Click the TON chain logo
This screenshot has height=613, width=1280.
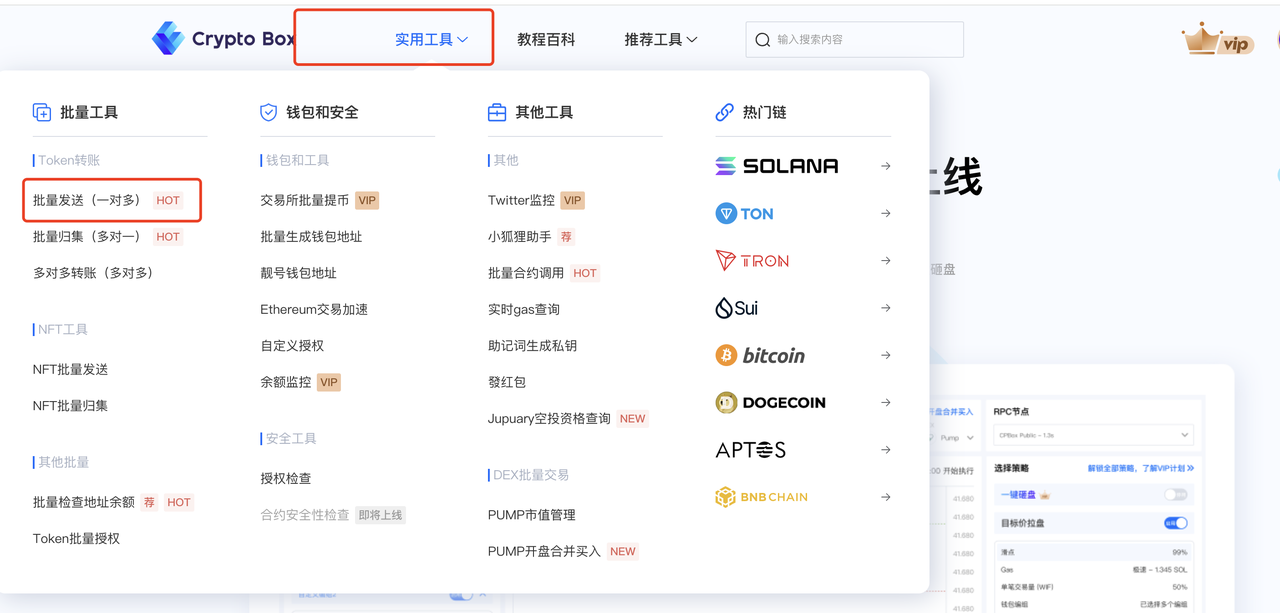click(x=745, y=213)
